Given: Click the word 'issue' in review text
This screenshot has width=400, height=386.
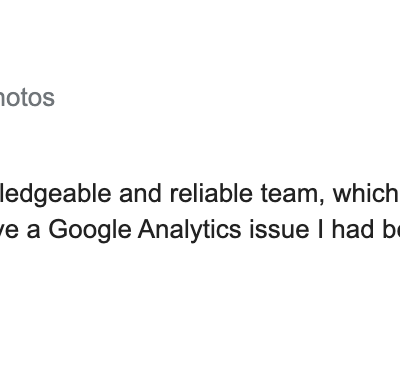Looking at the screenshot, I should click(x=279, y=229).
